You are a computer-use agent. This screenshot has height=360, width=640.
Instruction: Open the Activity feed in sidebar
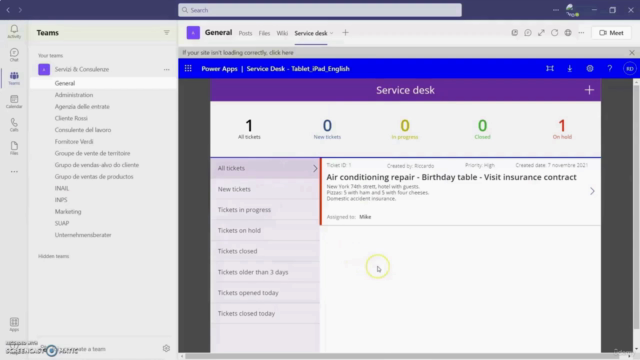(x=14, y=31)
